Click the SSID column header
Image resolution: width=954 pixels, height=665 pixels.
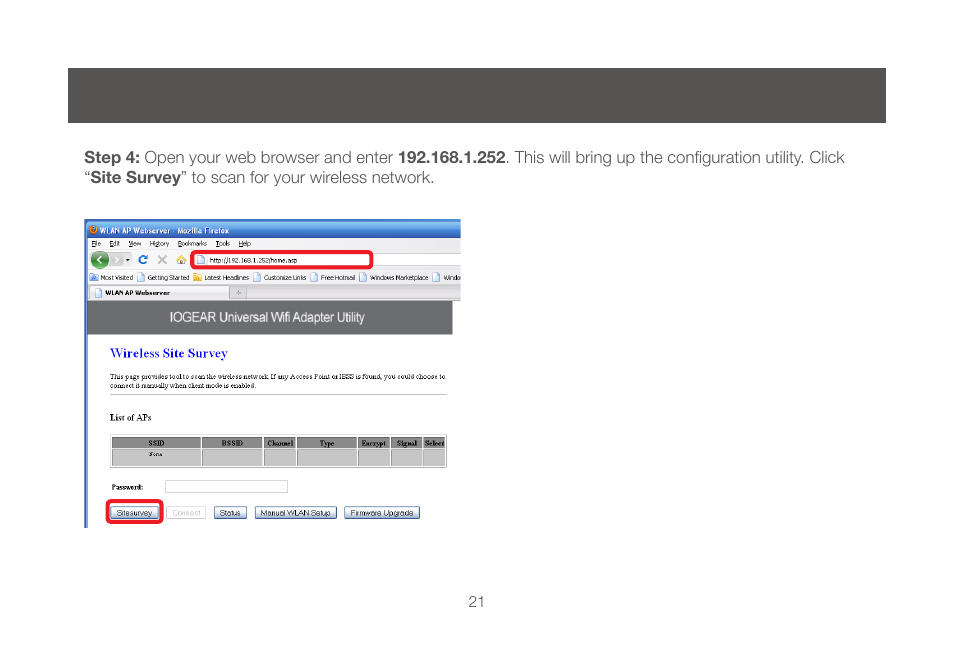pyautogui.click(x=156, y=443)
